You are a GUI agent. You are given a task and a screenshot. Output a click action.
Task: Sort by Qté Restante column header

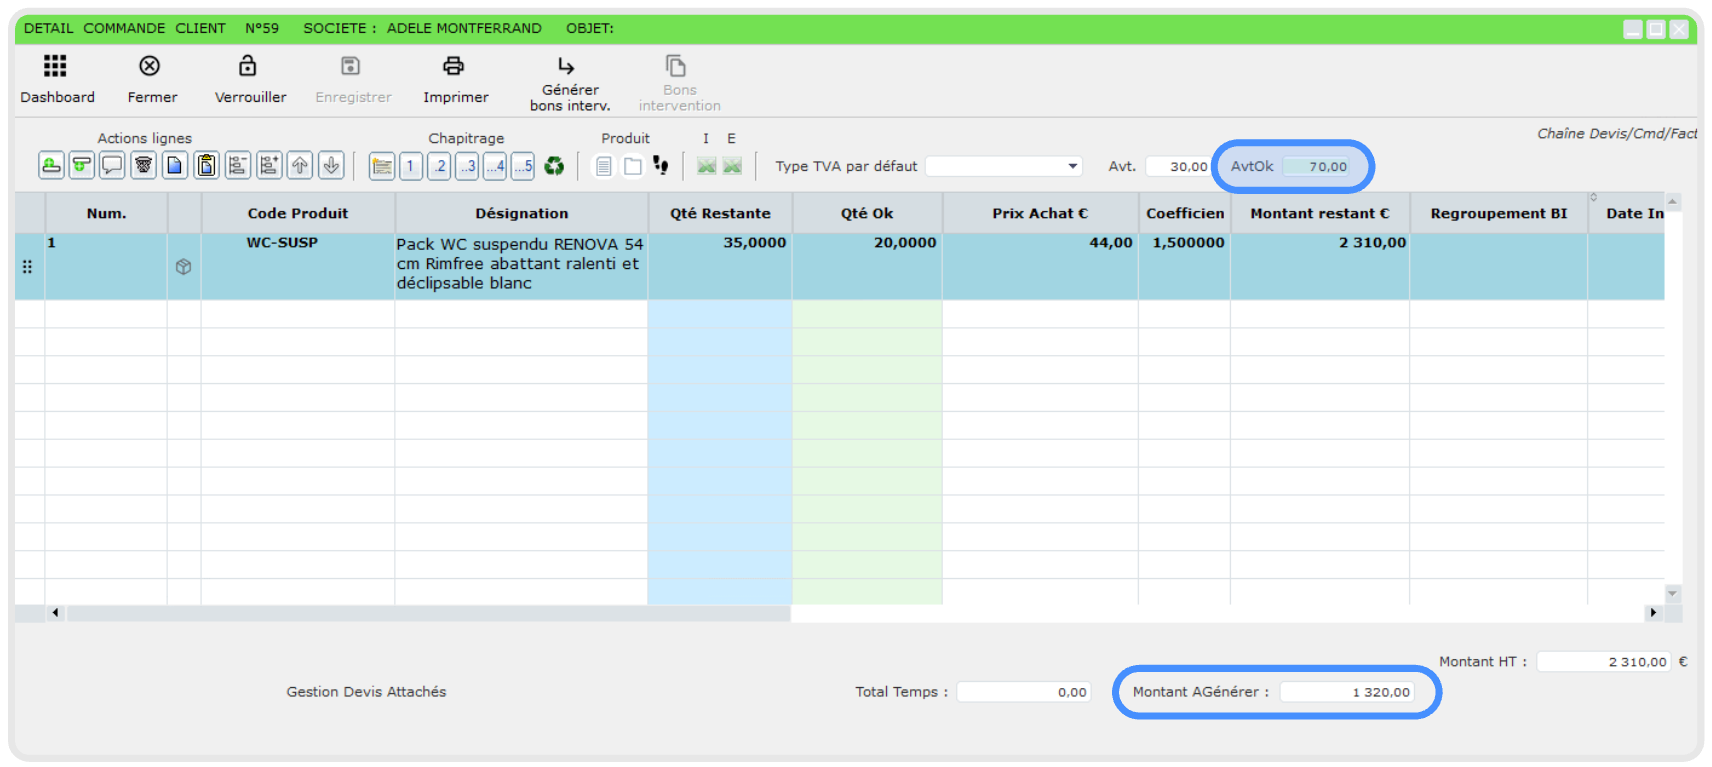pyautogui.click(x=720, y=213)
